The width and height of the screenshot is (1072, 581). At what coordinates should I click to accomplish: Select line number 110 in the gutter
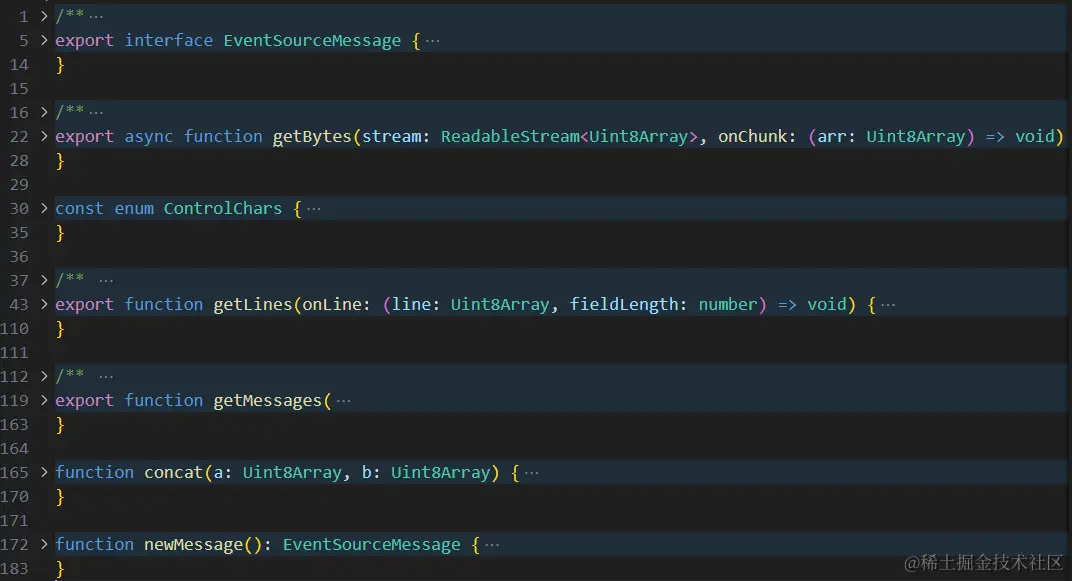pyautogui.click(x=15, y=329)
